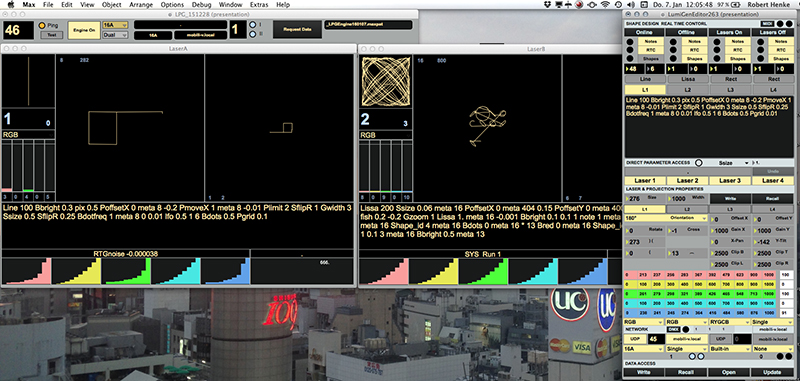Toggle the Direct Parameter Access circle
The width and height of the screenshot is (800, 381).
[698, 163]
